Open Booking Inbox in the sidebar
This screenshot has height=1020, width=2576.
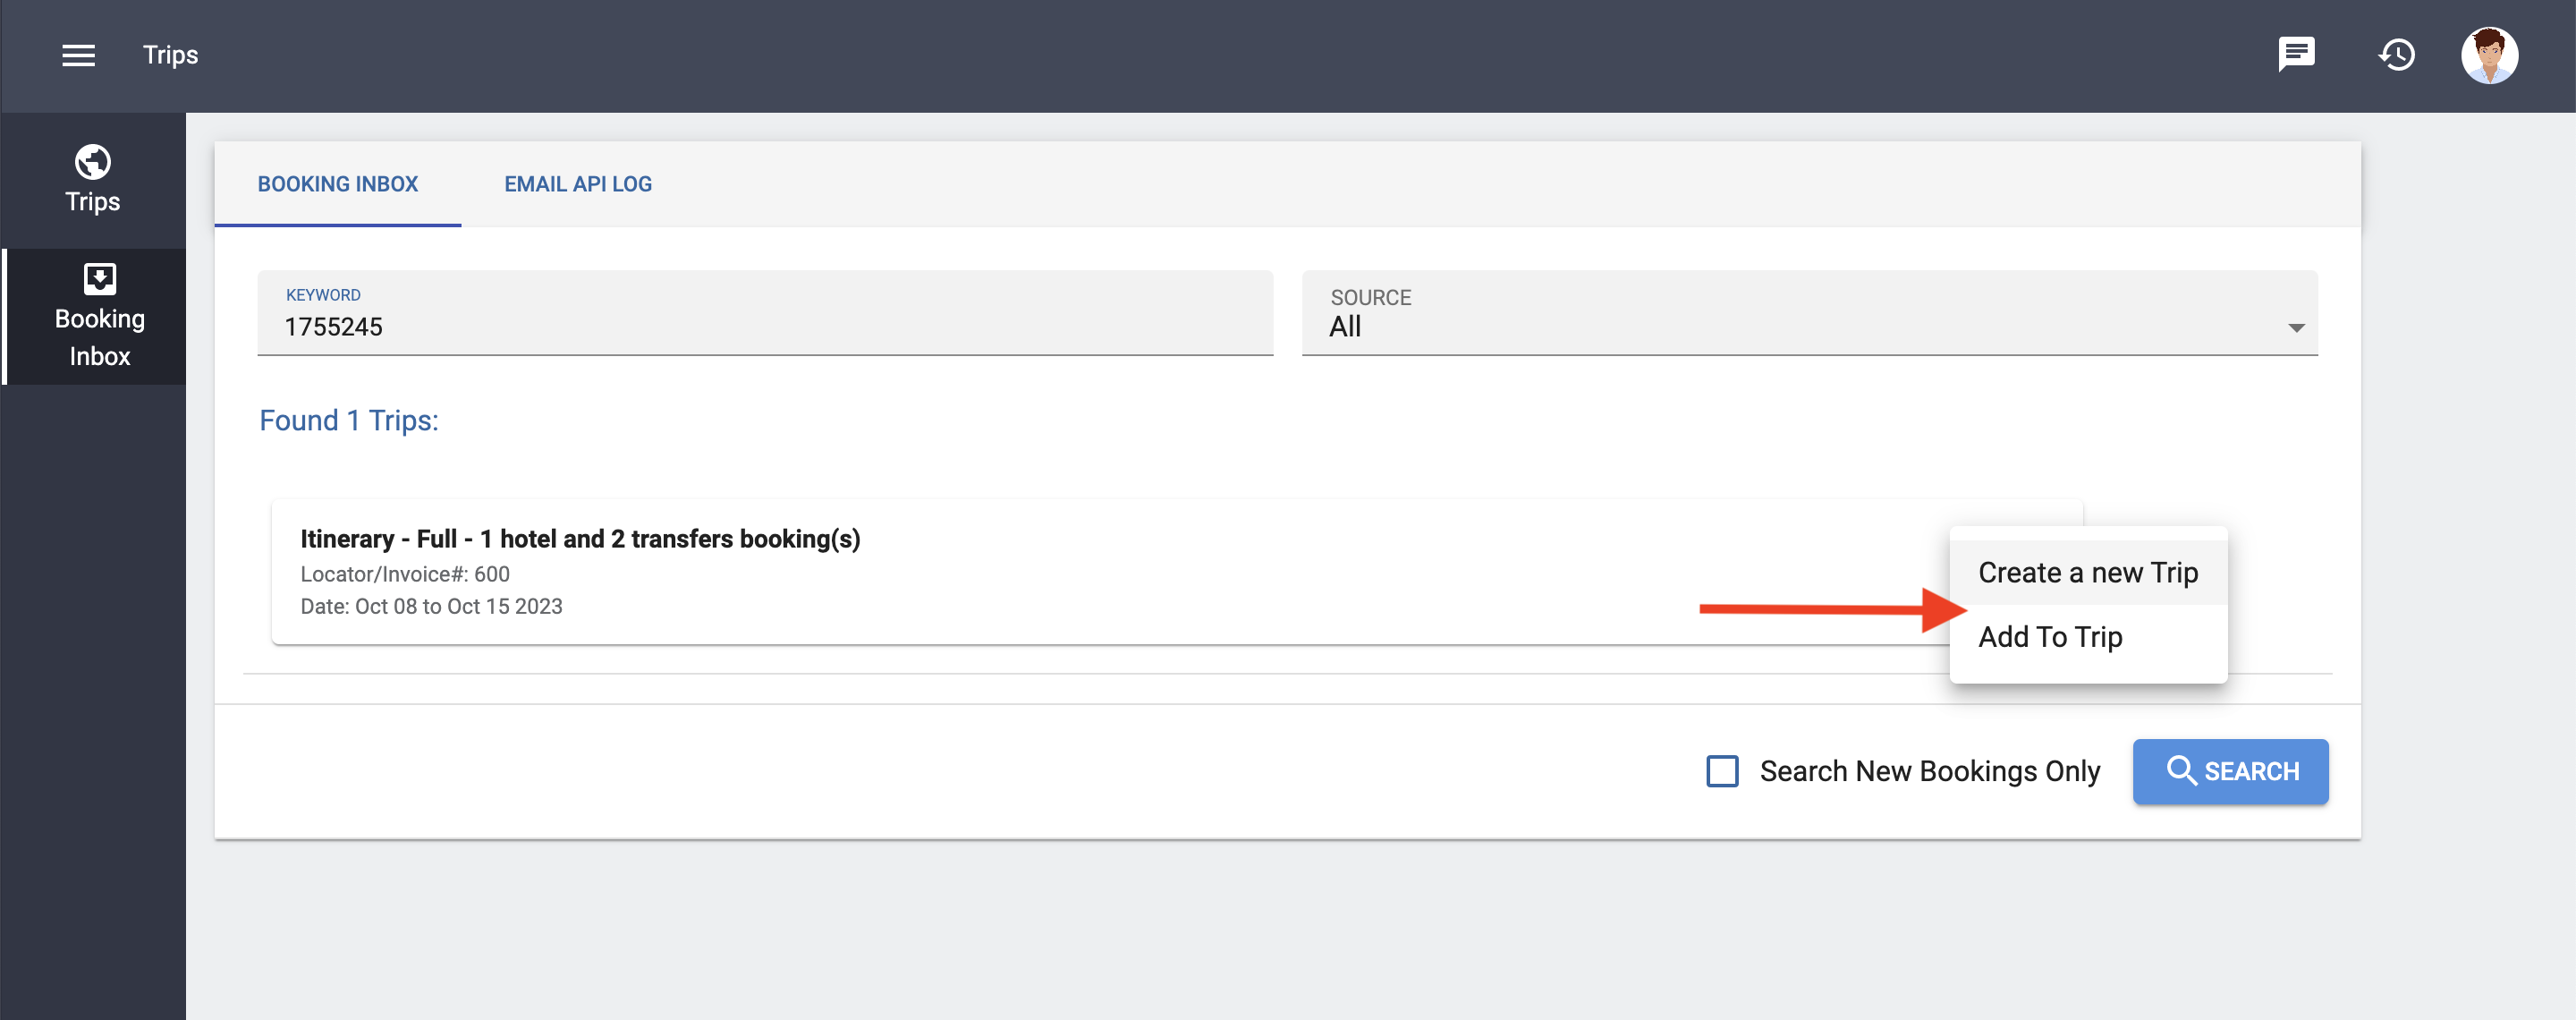click(96, 316)
